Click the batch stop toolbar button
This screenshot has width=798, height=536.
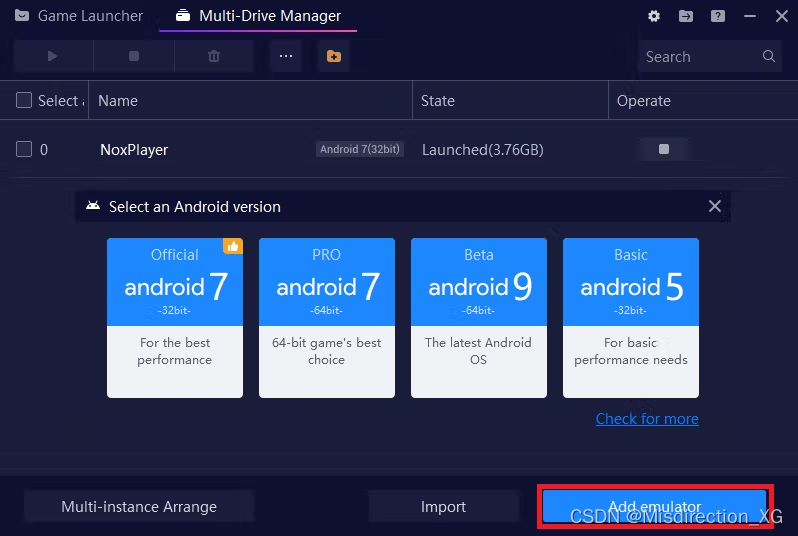tap(134, 56)
